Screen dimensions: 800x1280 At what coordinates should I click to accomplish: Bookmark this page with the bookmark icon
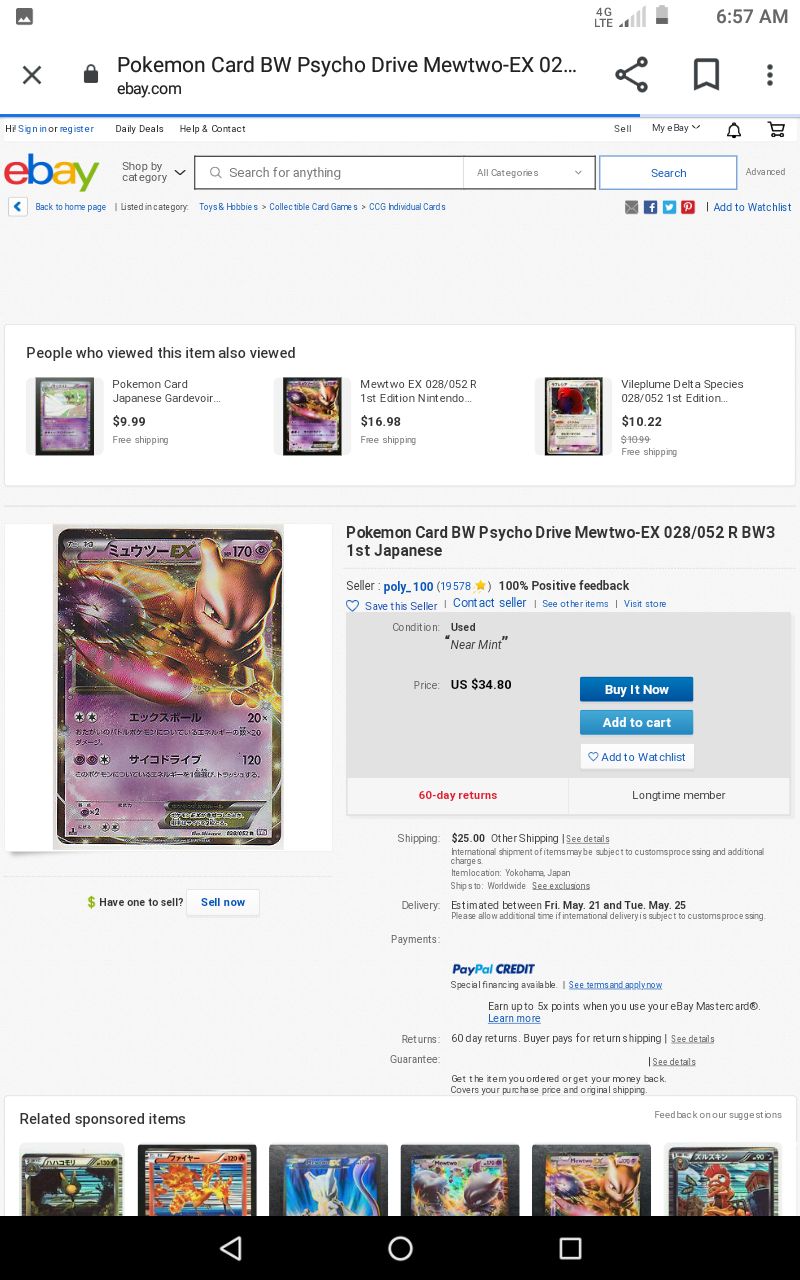(706, 75)
